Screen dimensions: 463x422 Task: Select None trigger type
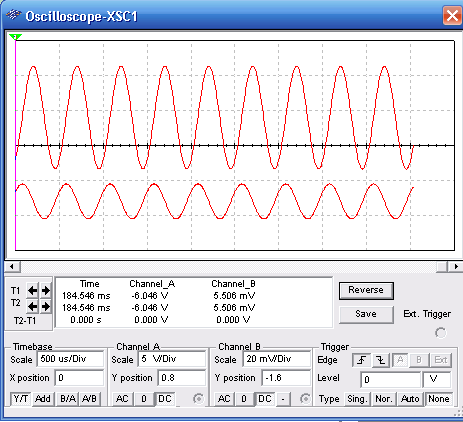coord(439,399)
